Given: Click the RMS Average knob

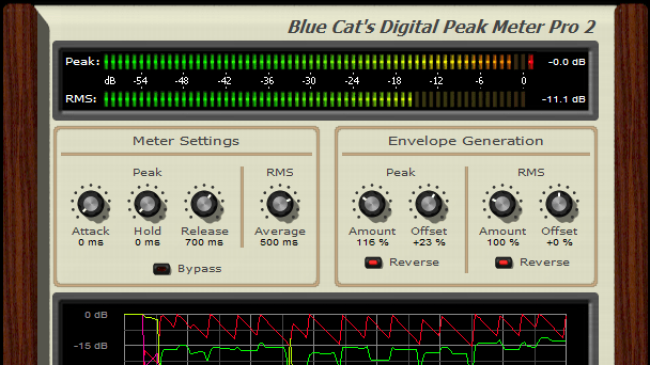Looking at the screenshot, I should point(280,204).
